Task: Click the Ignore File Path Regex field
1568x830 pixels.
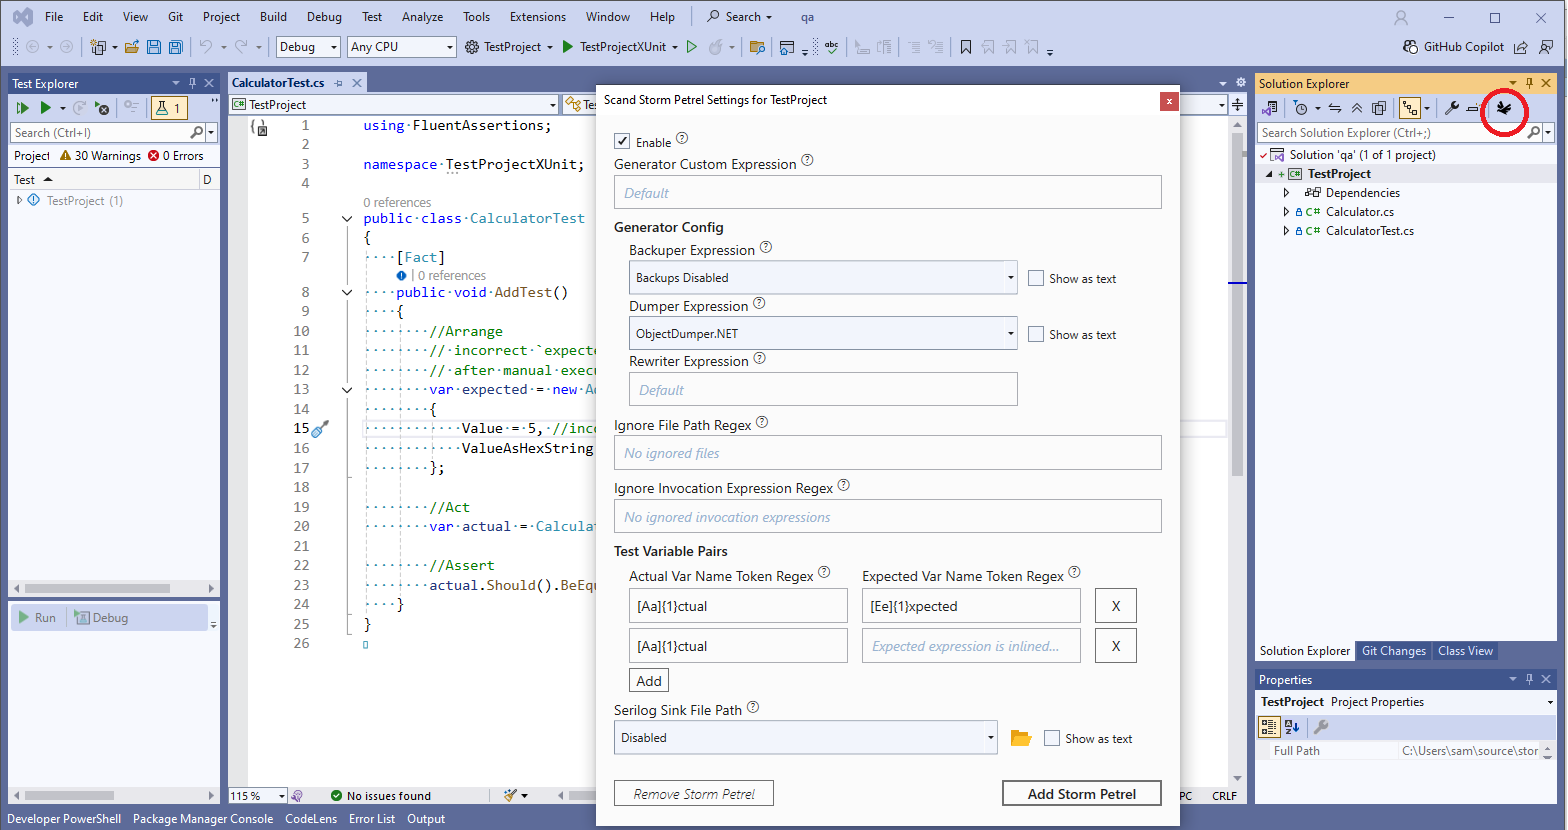Action: point(888,453)
